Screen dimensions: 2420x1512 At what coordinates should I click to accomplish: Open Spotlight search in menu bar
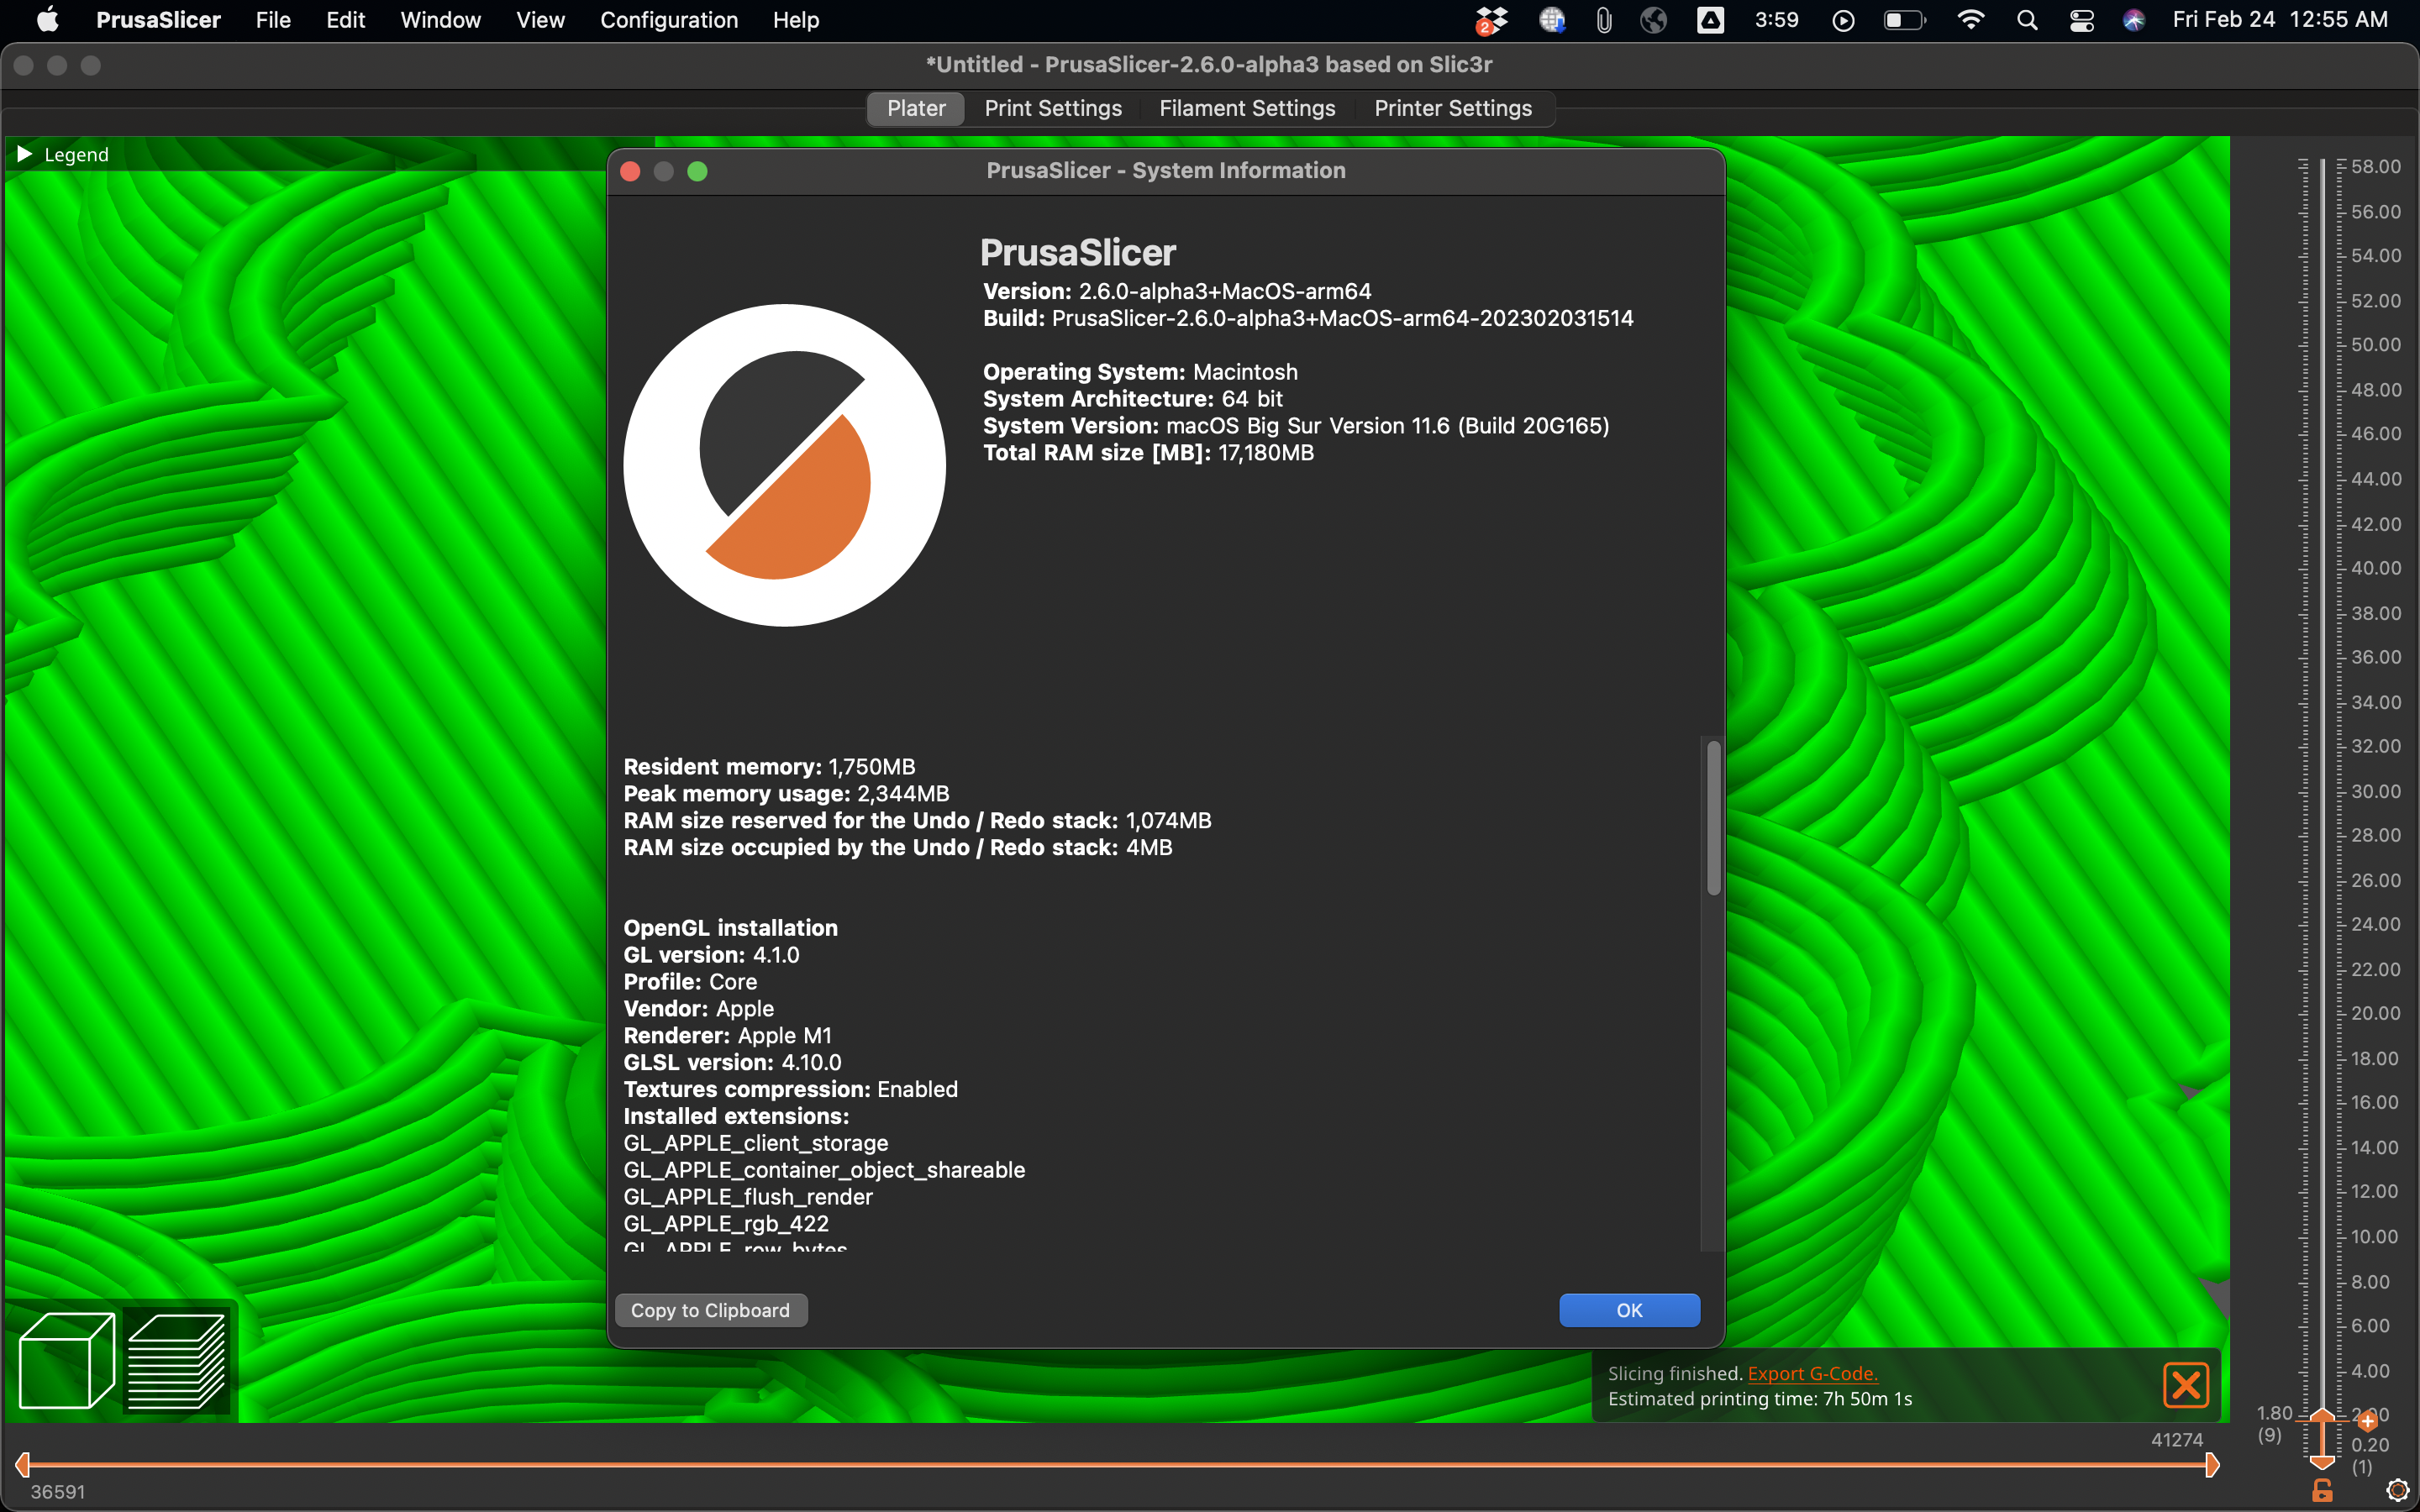(2027, 20)
